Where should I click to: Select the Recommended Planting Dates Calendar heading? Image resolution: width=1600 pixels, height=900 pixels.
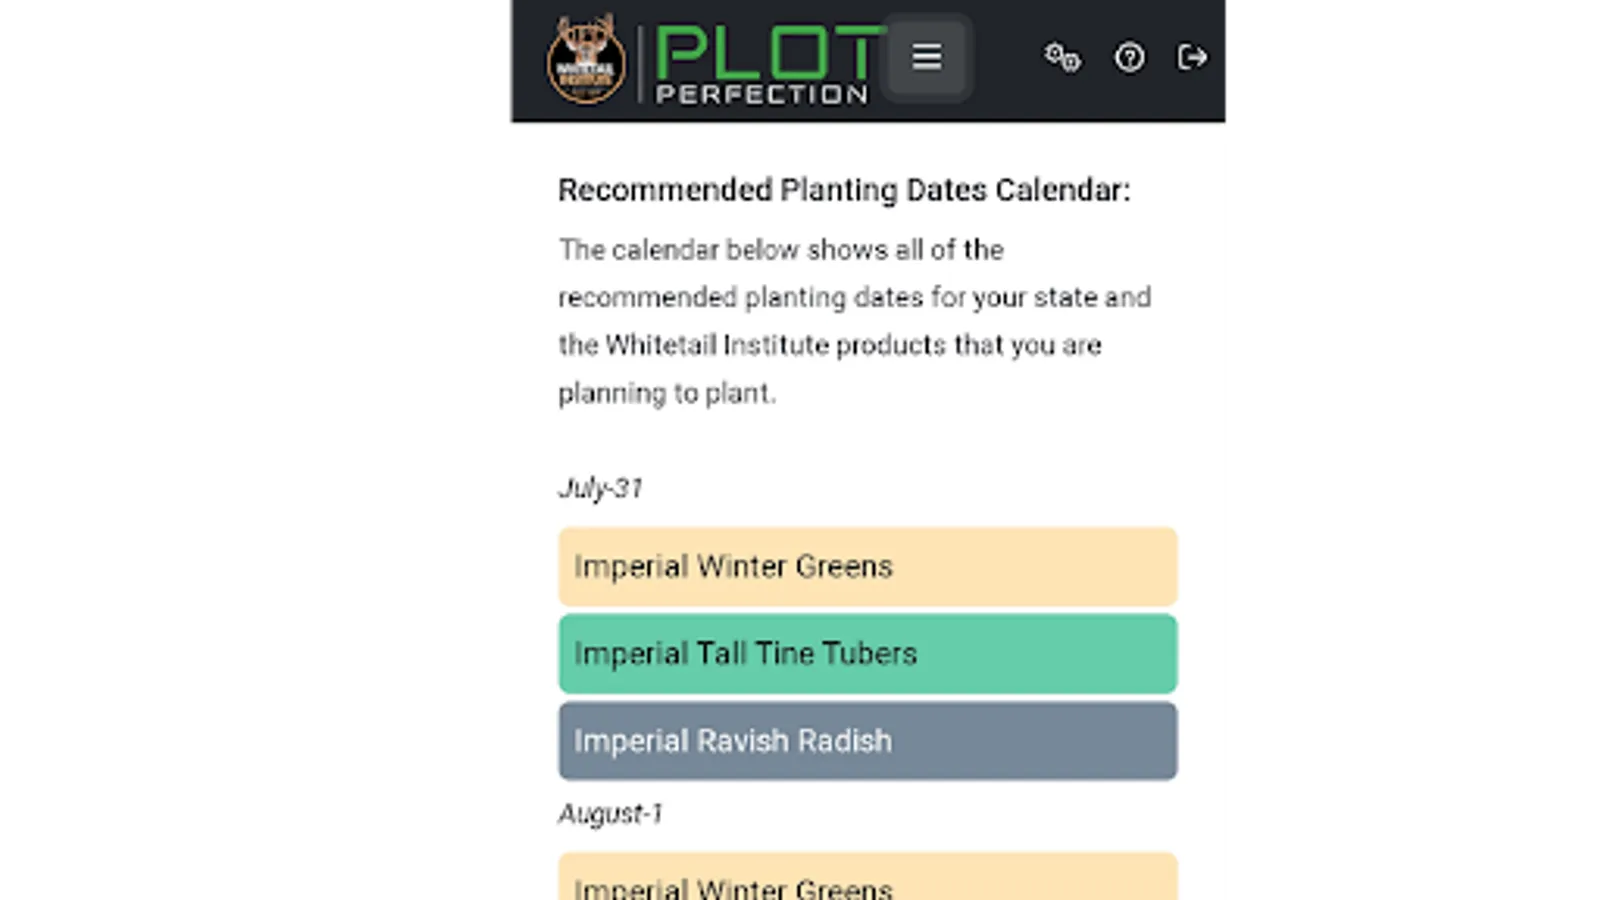(845, 190)
